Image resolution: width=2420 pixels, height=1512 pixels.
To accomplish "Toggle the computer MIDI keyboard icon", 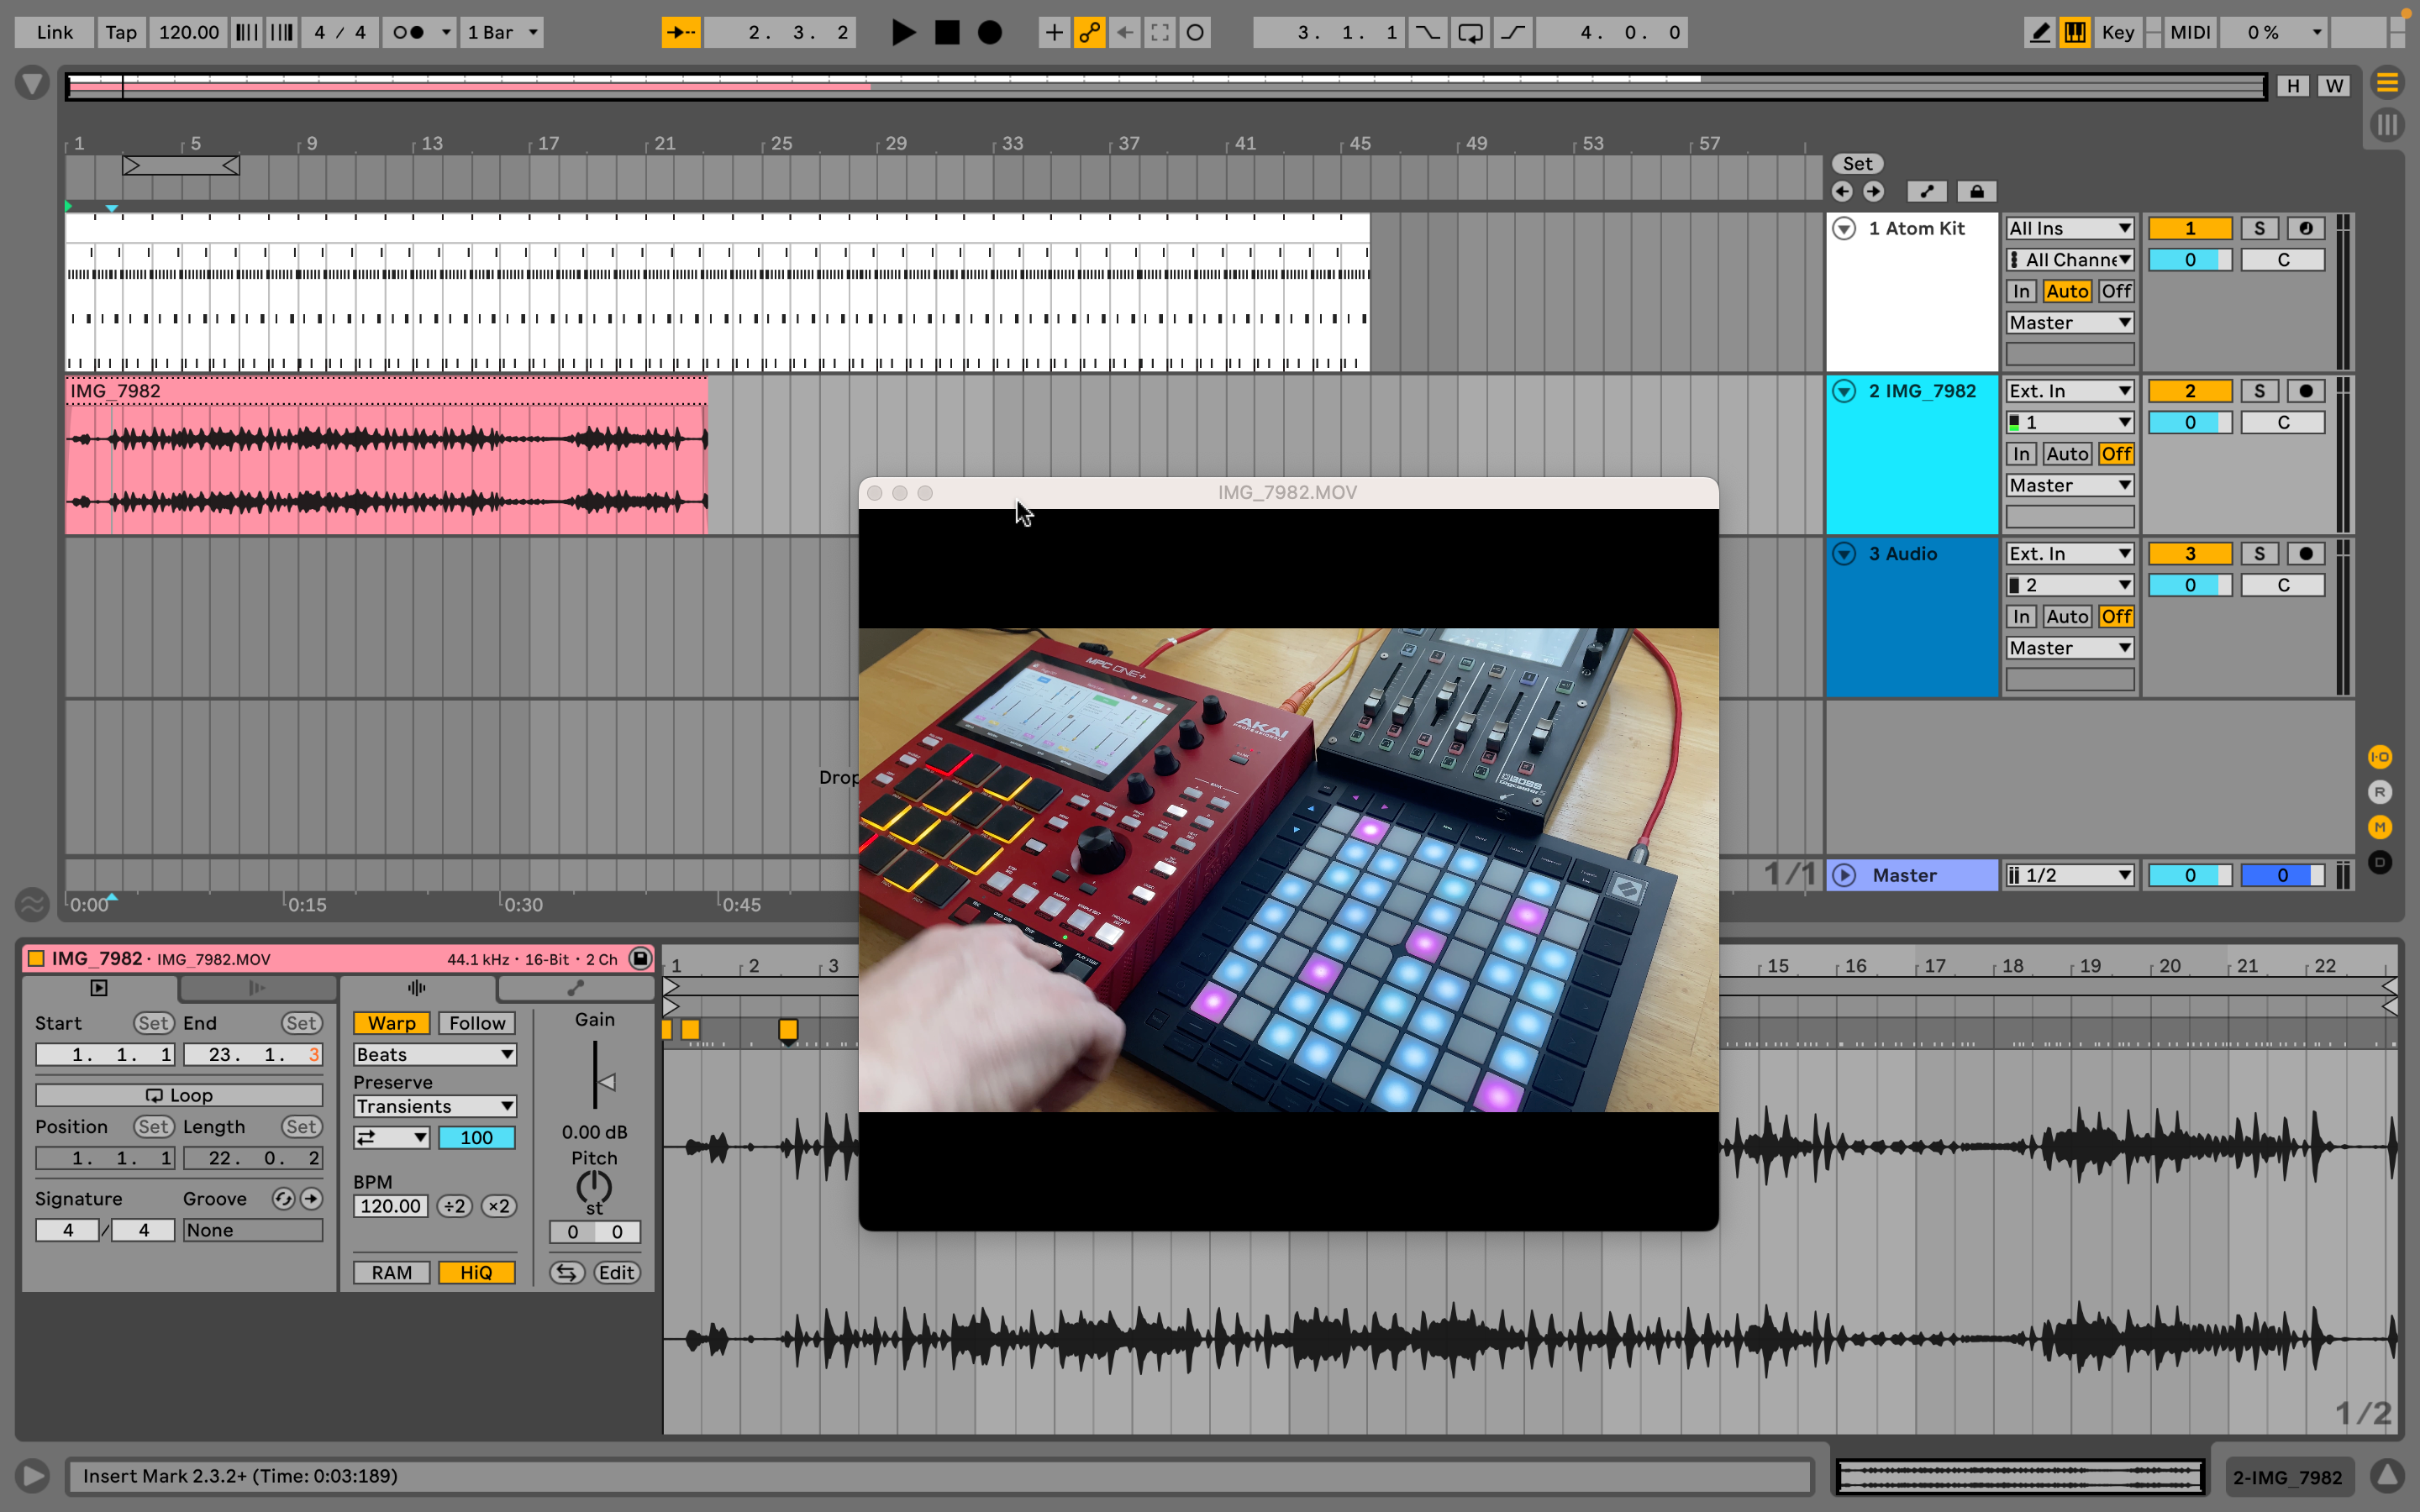I will point(2075,32).
